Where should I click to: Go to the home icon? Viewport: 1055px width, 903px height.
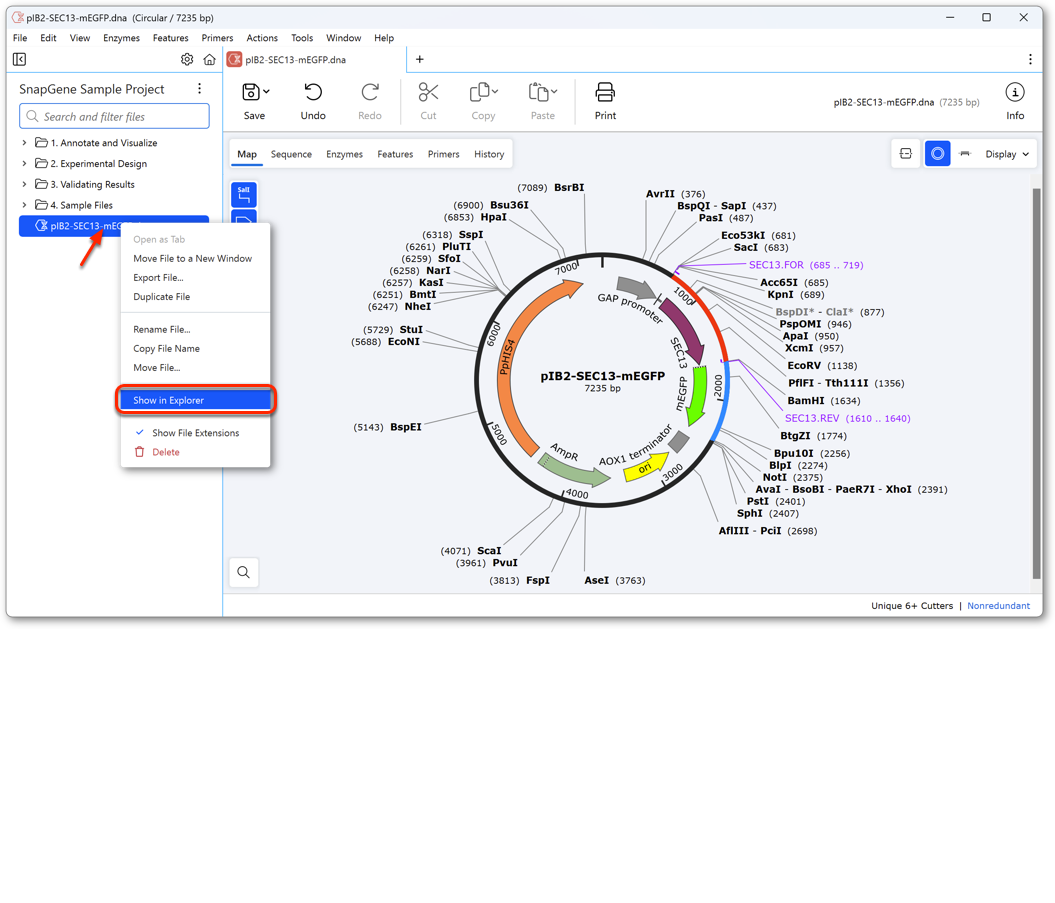point(210,60)
